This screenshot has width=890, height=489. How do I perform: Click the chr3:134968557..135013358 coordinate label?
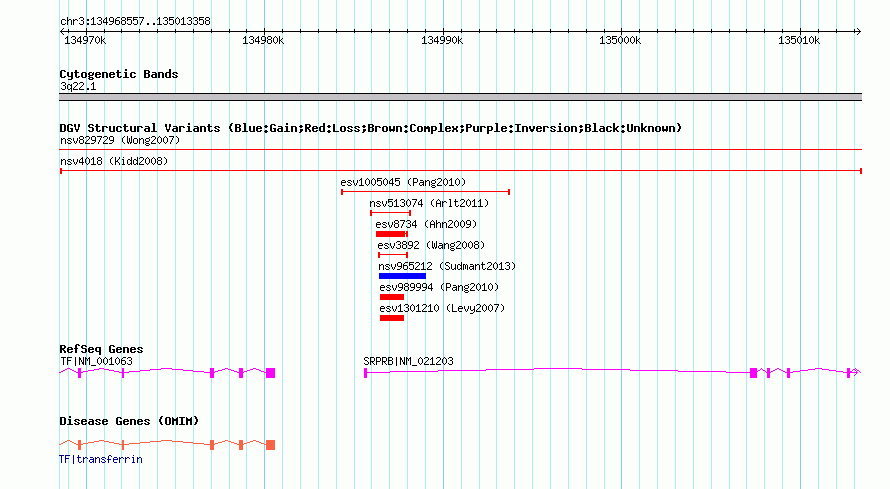coord(135,22)
